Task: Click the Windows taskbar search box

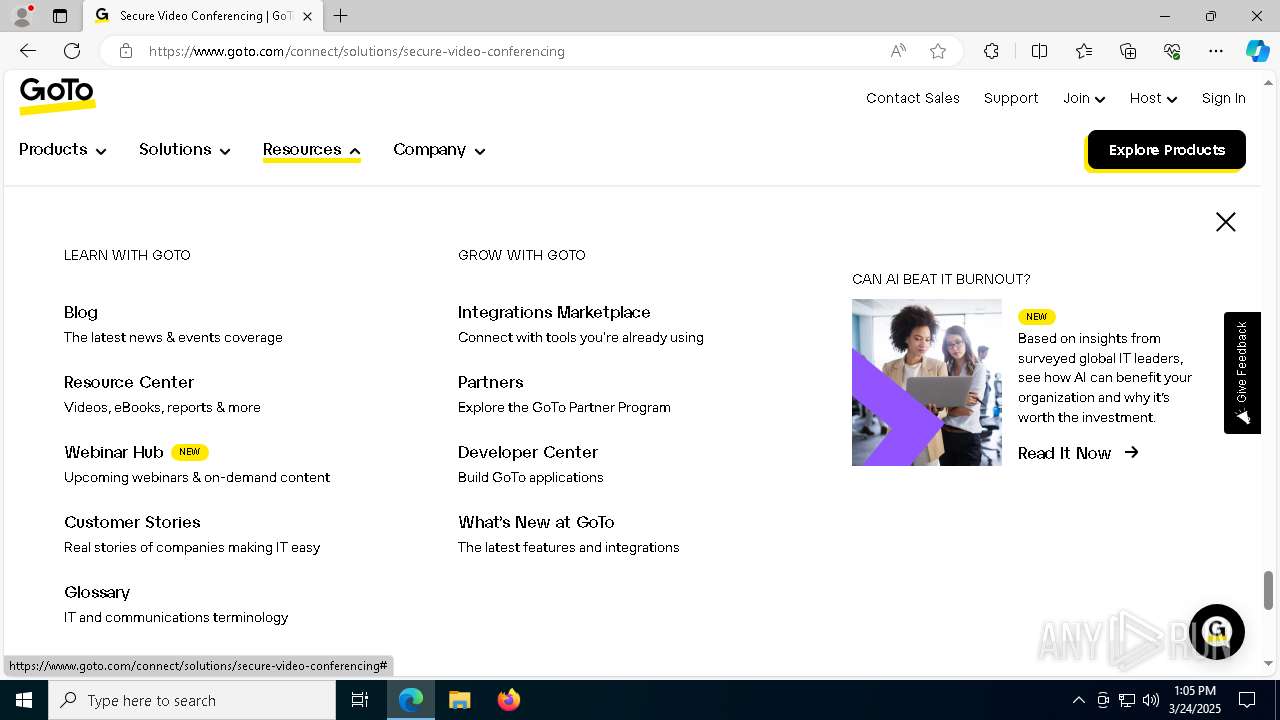Action: (x=192, y=700)
